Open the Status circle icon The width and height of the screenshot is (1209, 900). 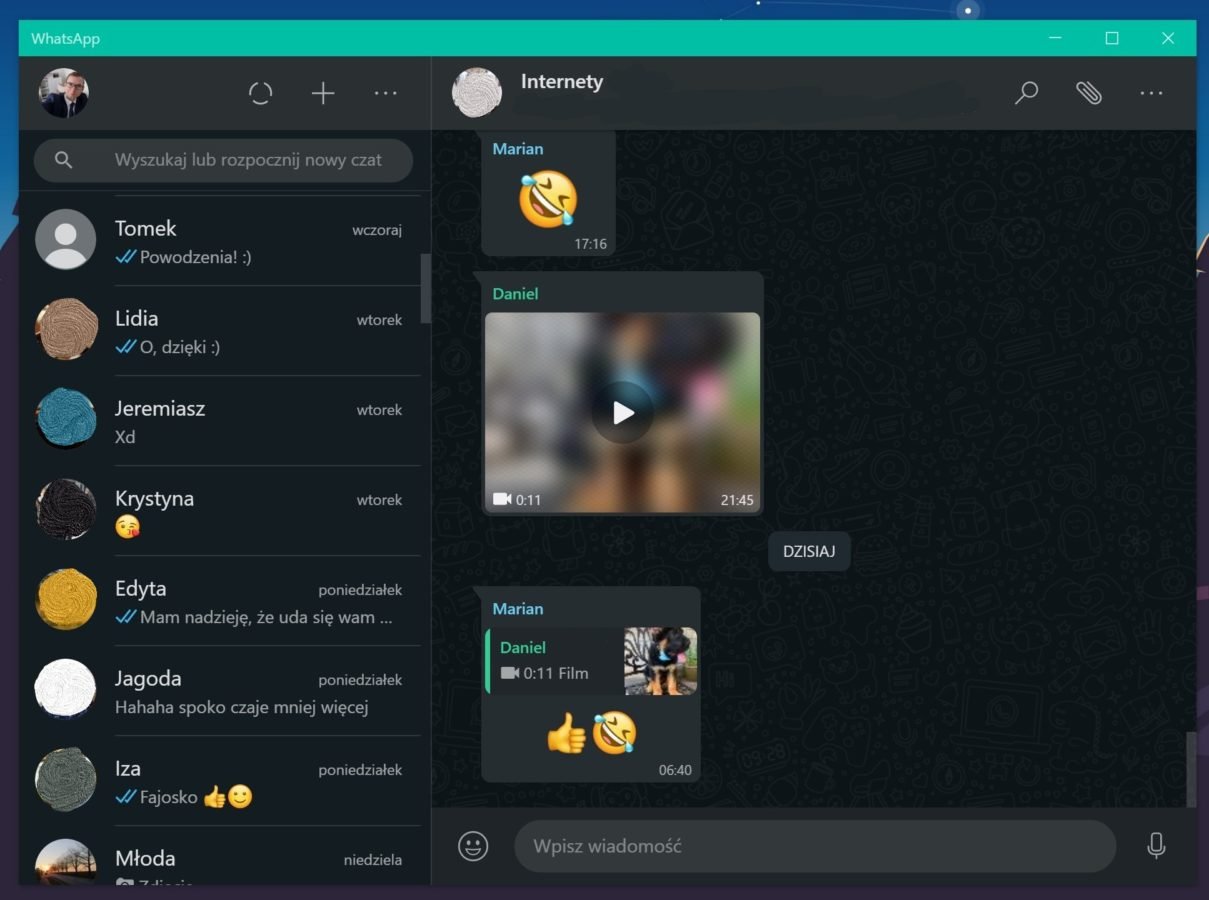coord(260,94)
